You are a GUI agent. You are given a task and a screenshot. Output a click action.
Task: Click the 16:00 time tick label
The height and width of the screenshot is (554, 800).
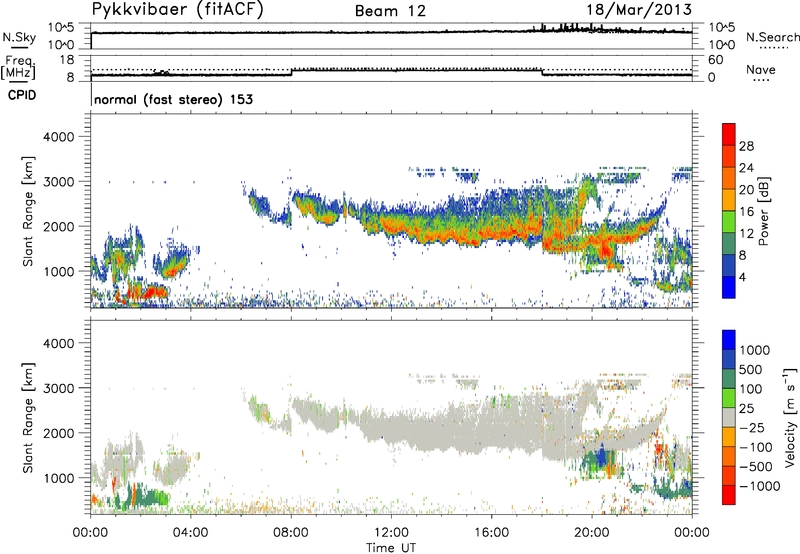pyautogui.click(x=491, y=533)
